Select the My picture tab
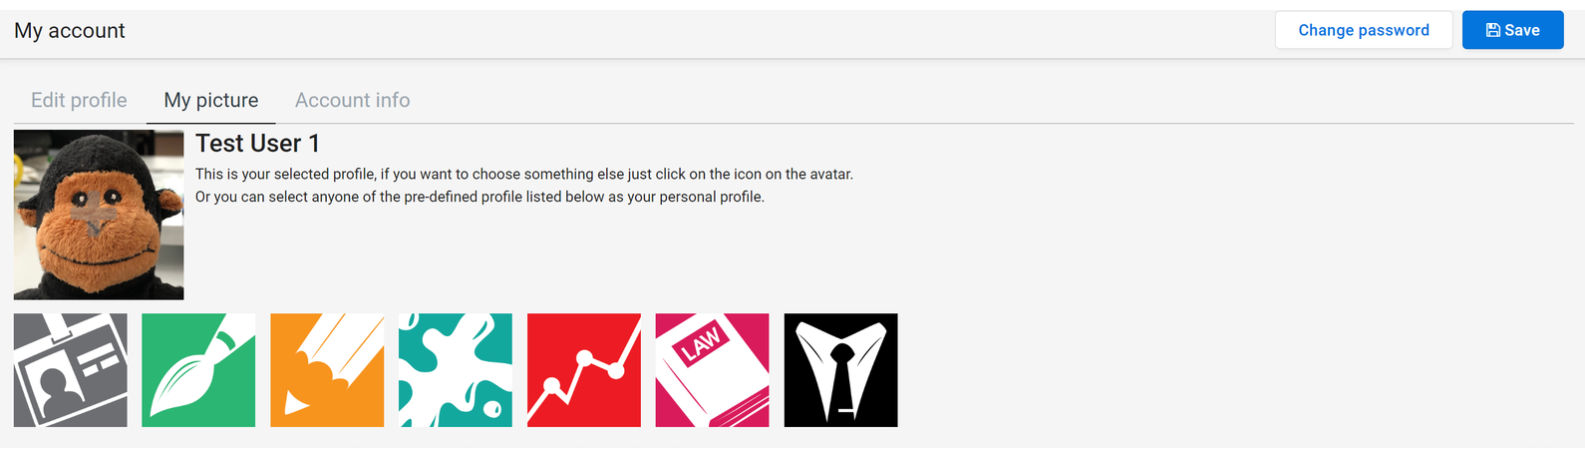The width and height of the screenshot is (1585, 456). point(211,100)
